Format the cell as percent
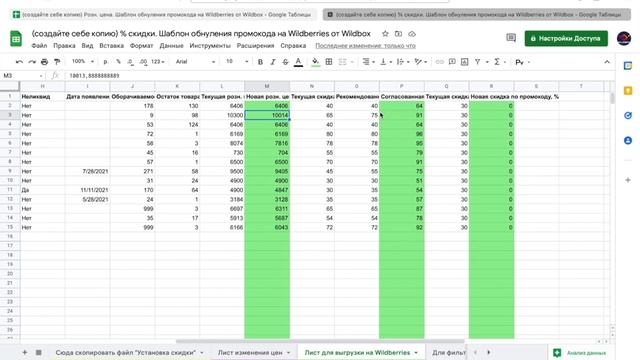Image resolution: width=640 pixels, height=360 pixels. click(118, 62)
